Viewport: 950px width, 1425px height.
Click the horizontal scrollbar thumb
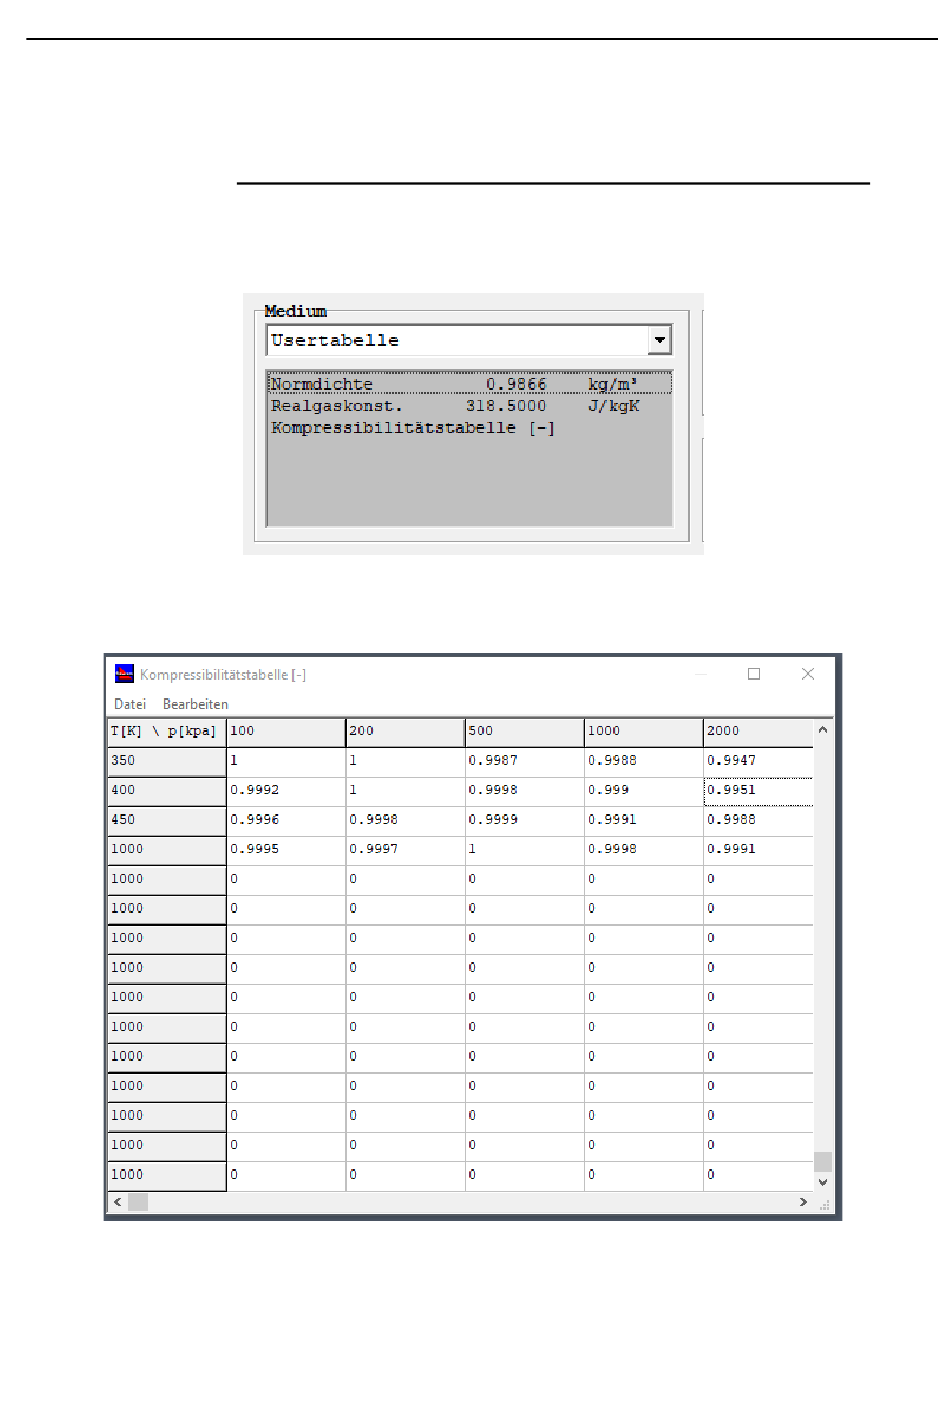(x=138, y=1202)
